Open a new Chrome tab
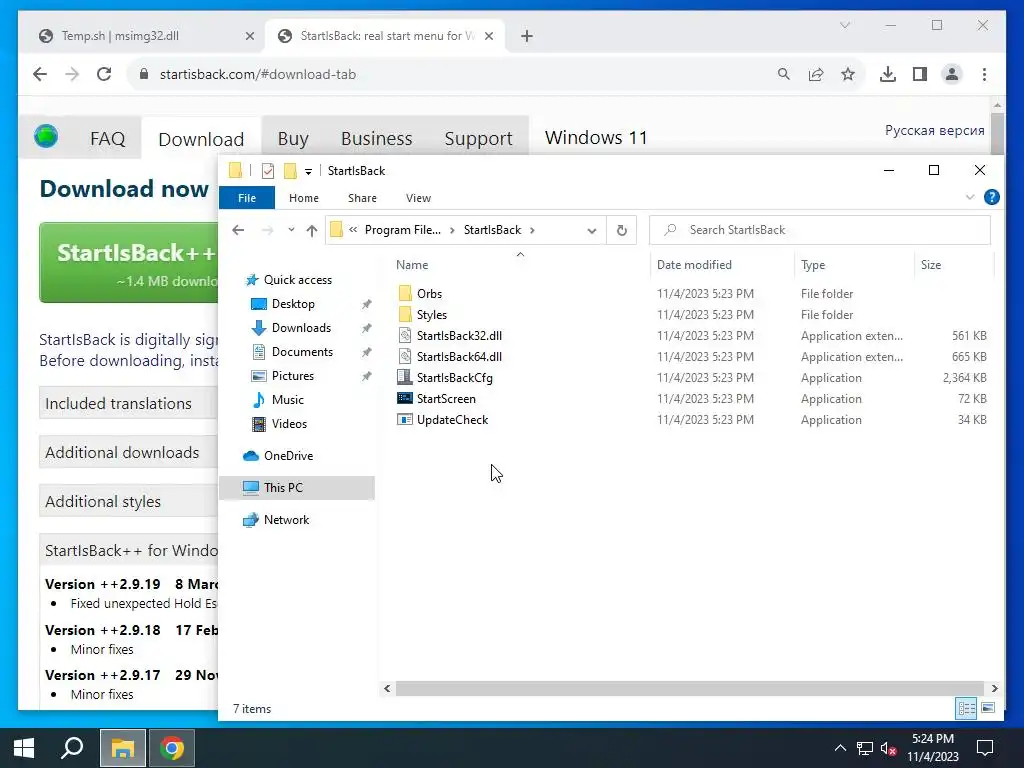The width and height of the screenshot is (1024, 768). 526,36
